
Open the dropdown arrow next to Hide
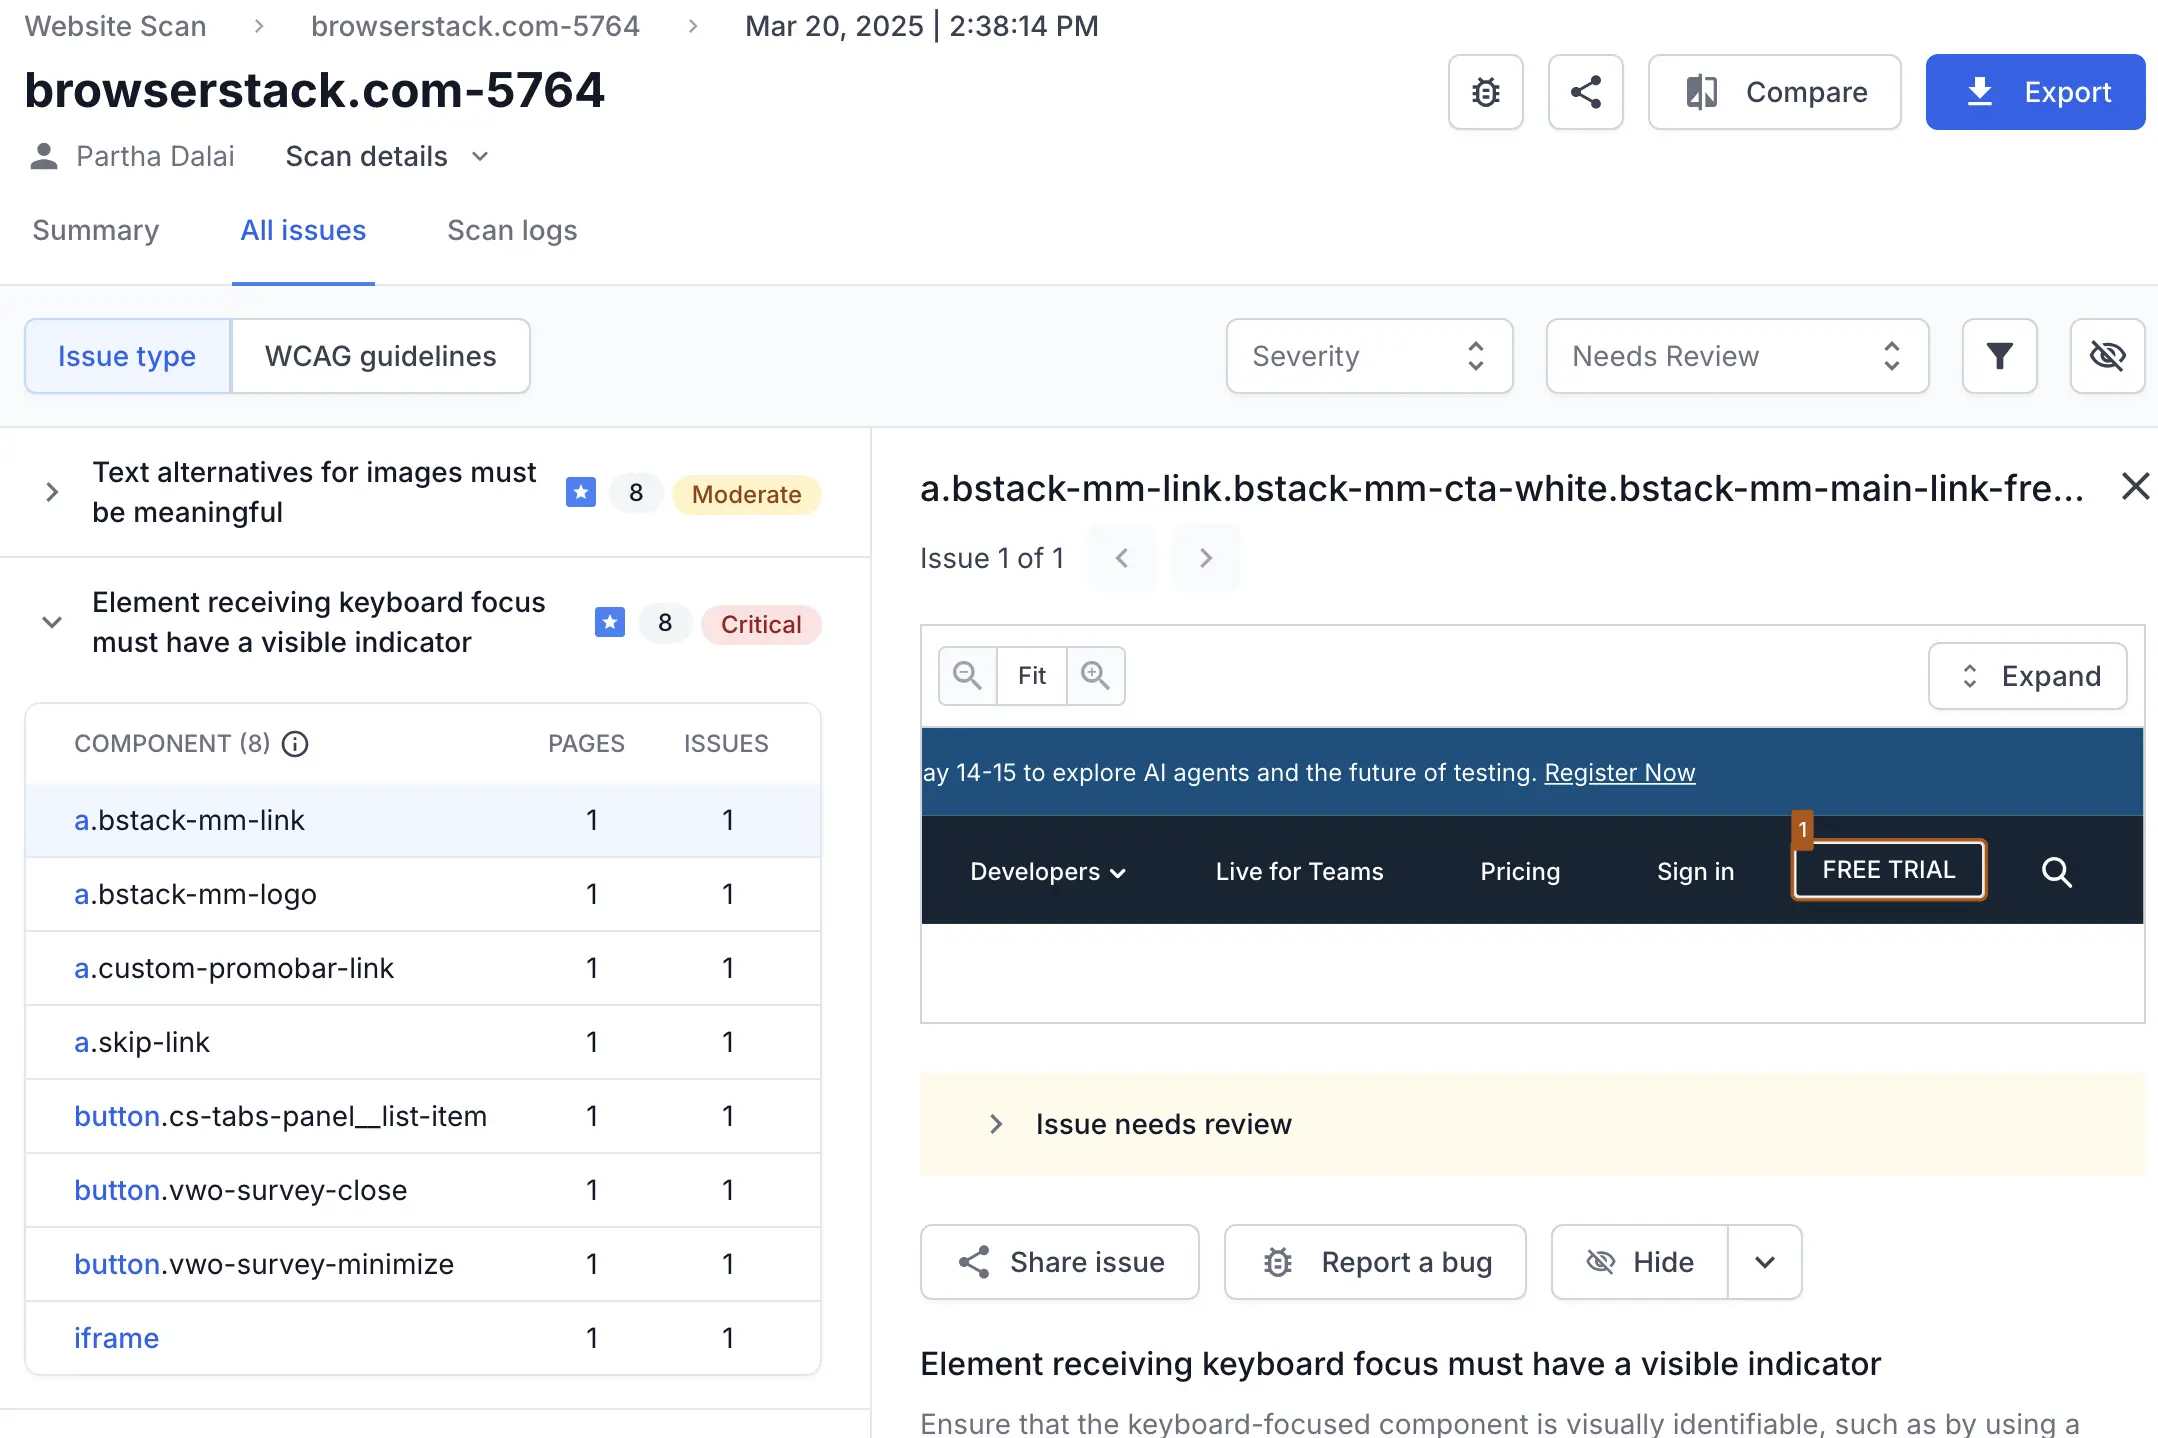(x=1764, y=1262)
